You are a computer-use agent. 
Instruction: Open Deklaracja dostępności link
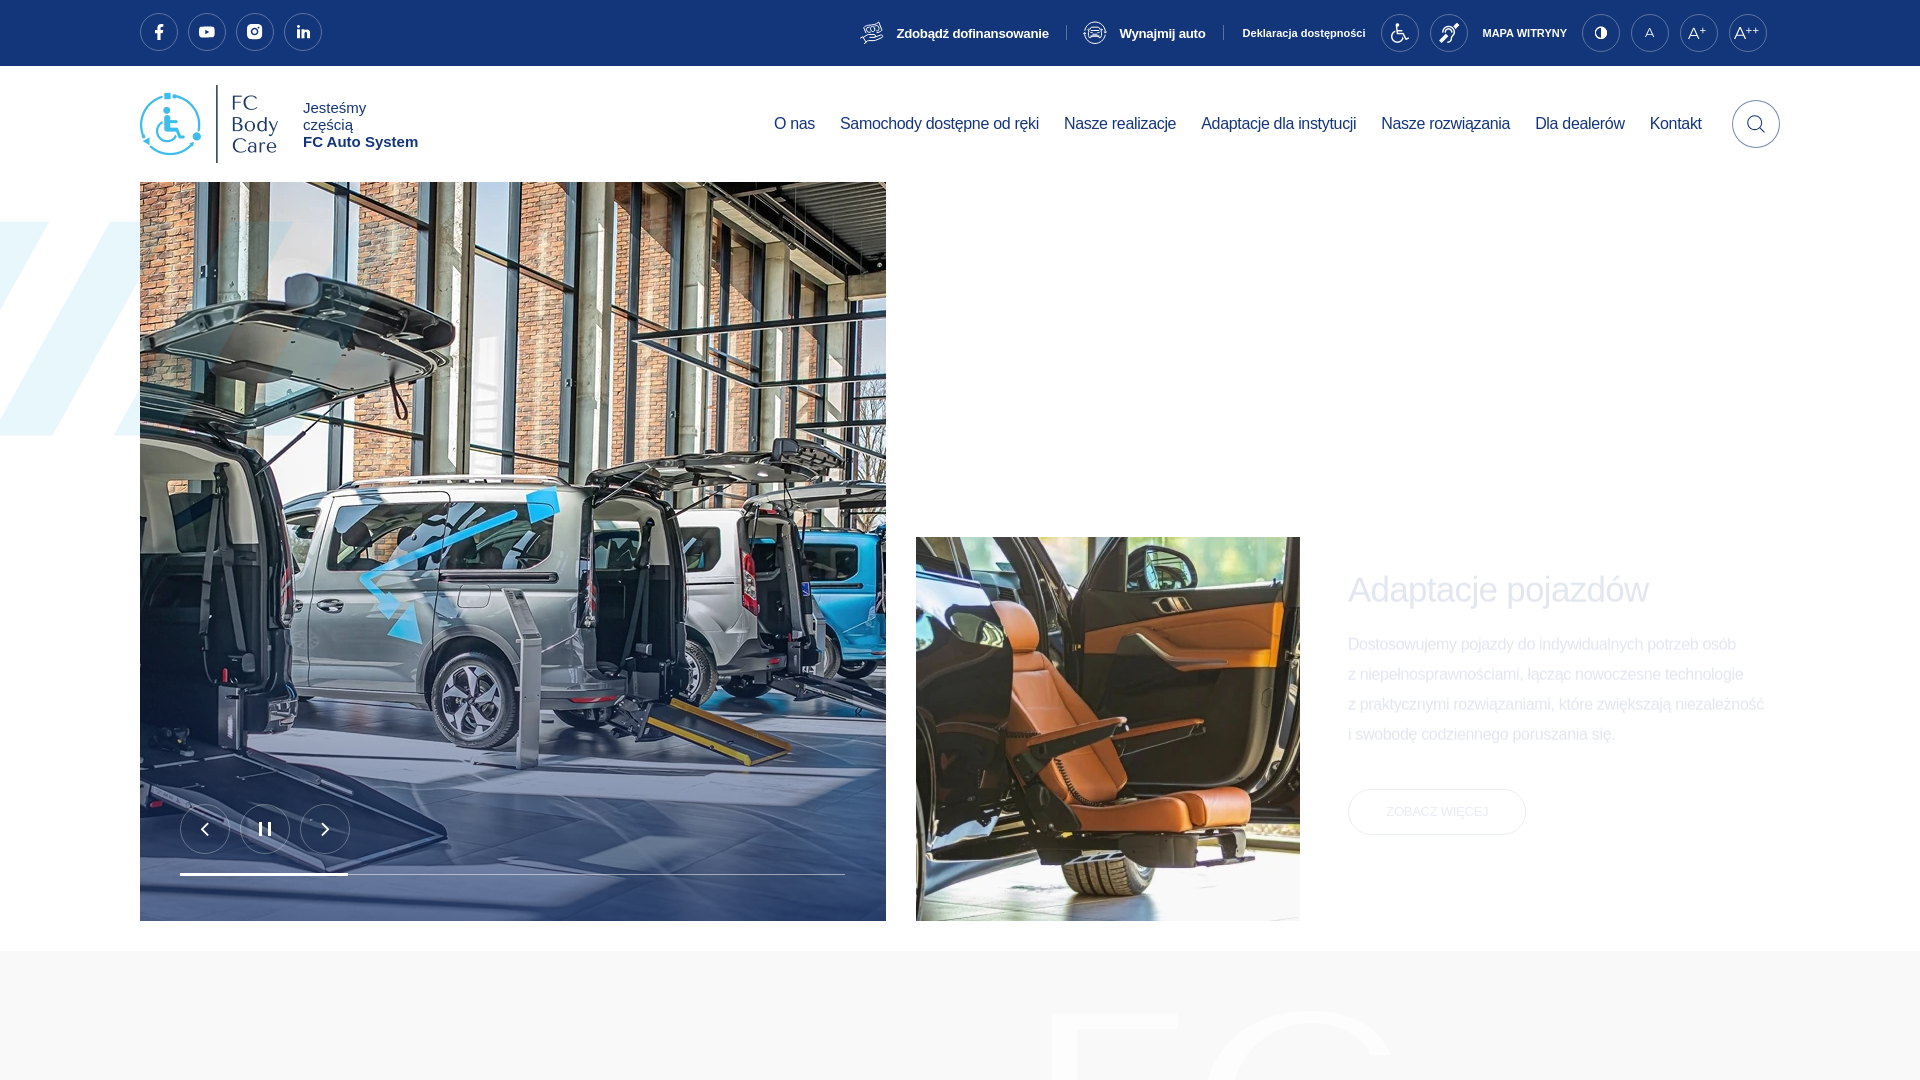coord(1304,33)
